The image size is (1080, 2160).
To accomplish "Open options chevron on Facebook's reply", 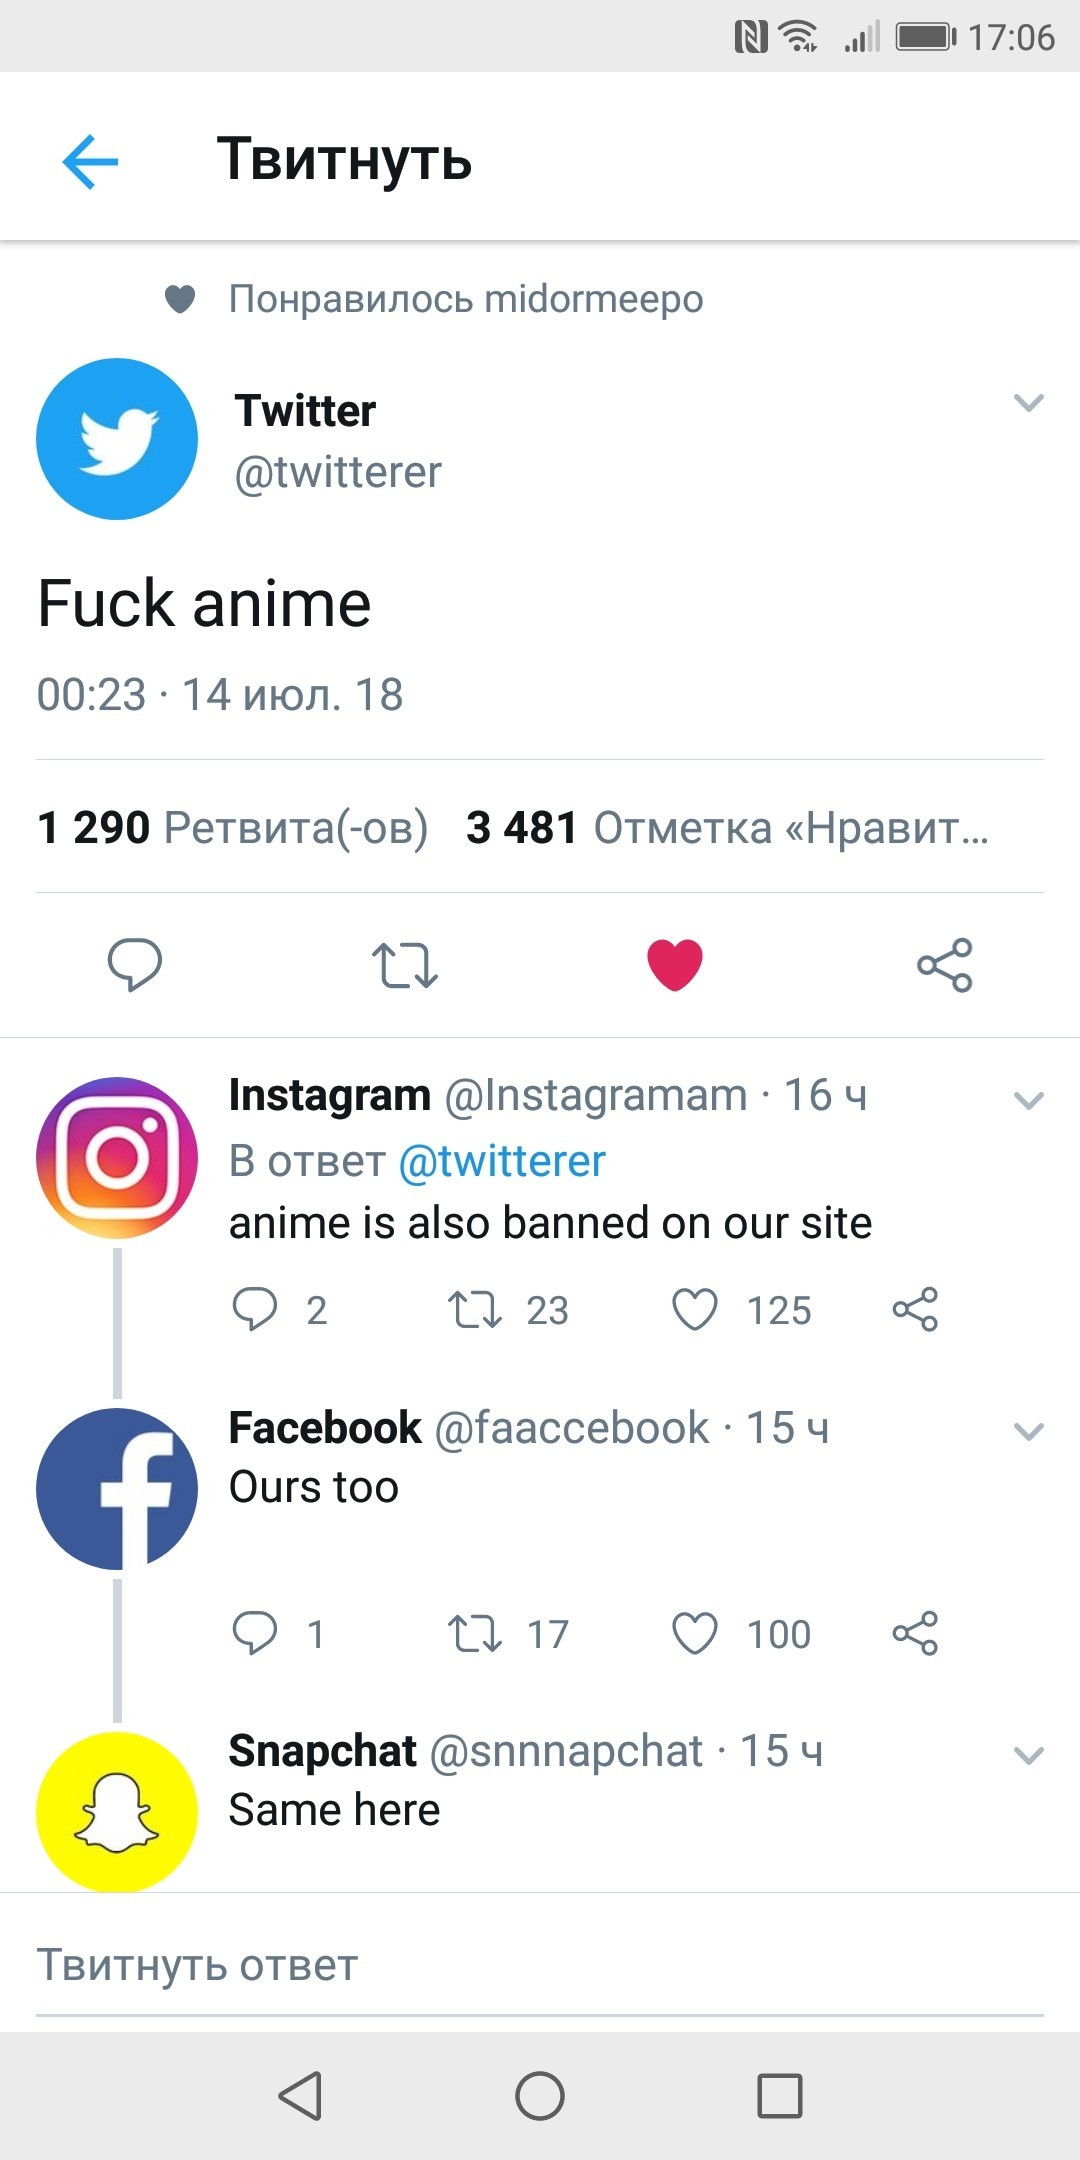I will click(1028, 1432).
